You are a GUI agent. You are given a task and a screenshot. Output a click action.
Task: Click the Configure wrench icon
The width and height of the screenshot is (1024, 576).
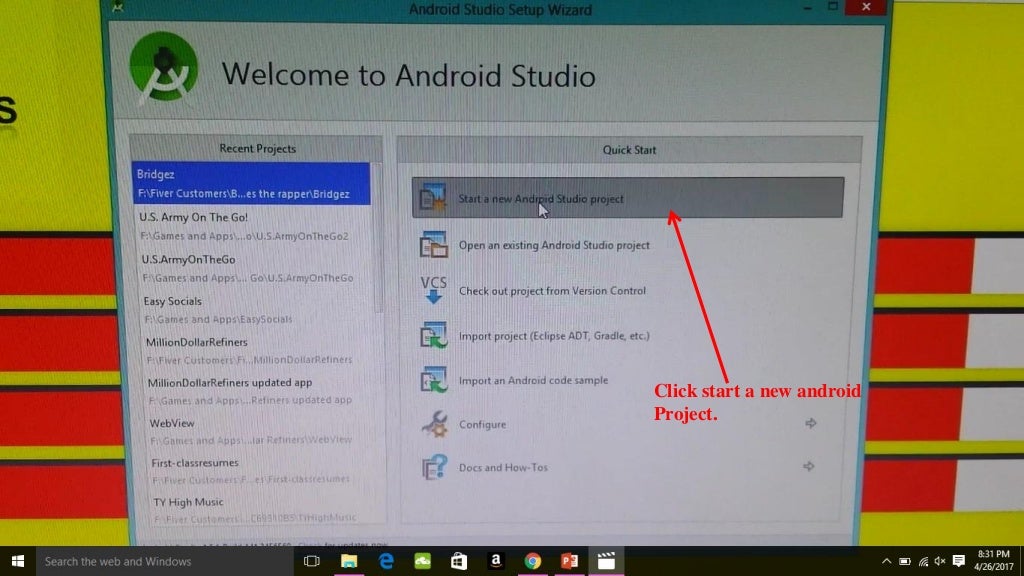point(434,424)
